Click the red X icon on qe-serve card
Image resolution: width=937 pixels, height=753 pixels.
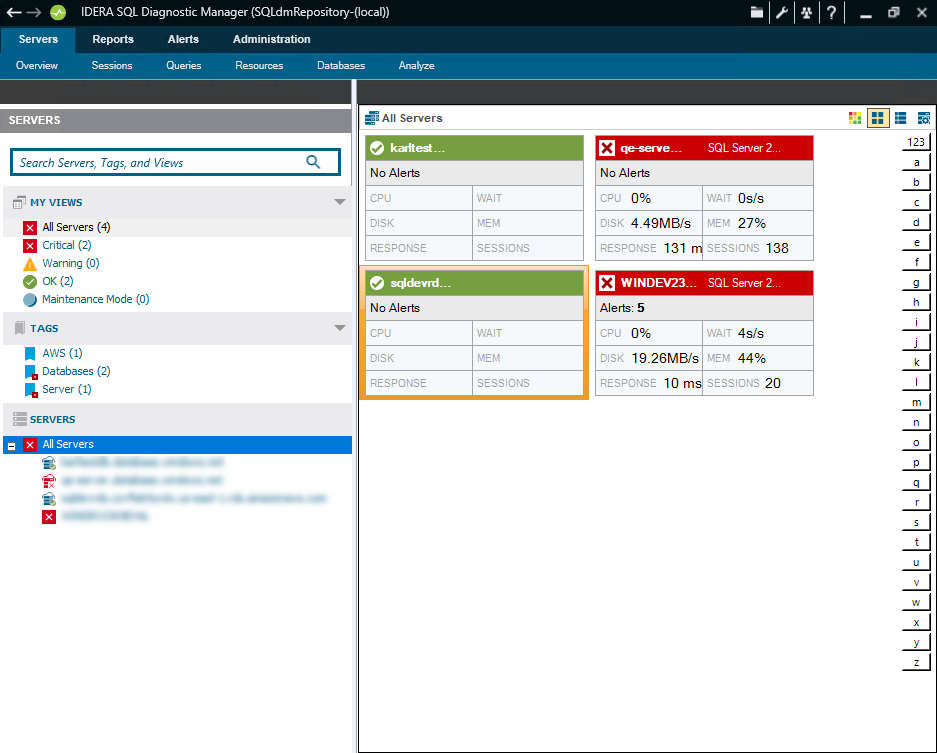click(x=607, y=148)
